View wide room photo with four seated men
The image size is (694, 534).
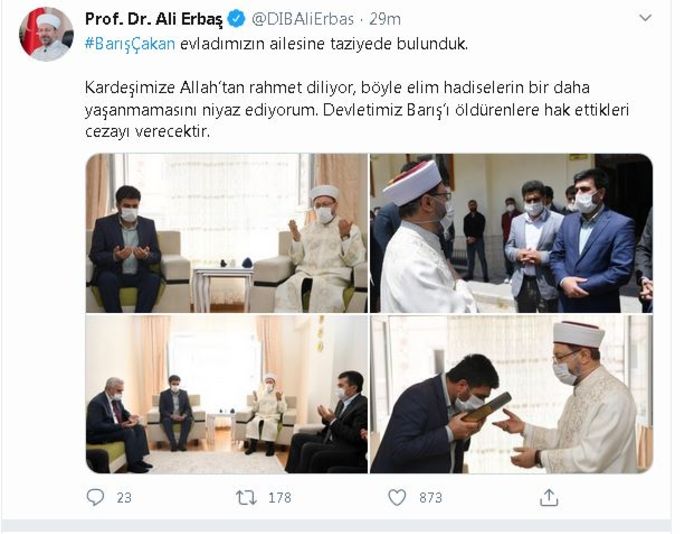point(227,394)
